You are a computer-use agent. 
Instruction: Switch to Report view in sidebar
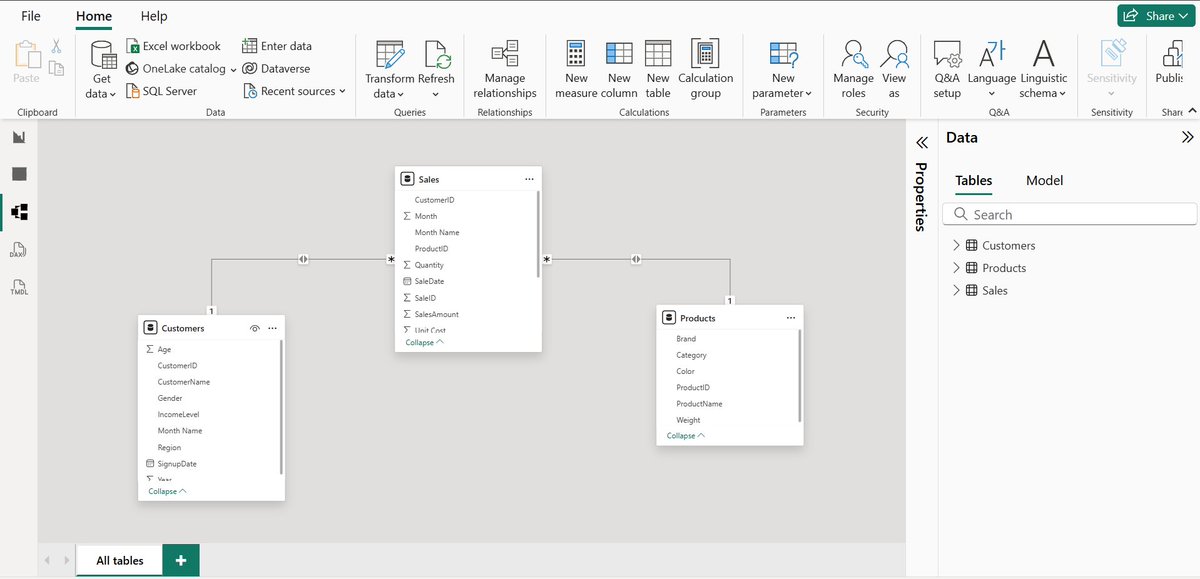pyautogui.click(x=19, y=137)
